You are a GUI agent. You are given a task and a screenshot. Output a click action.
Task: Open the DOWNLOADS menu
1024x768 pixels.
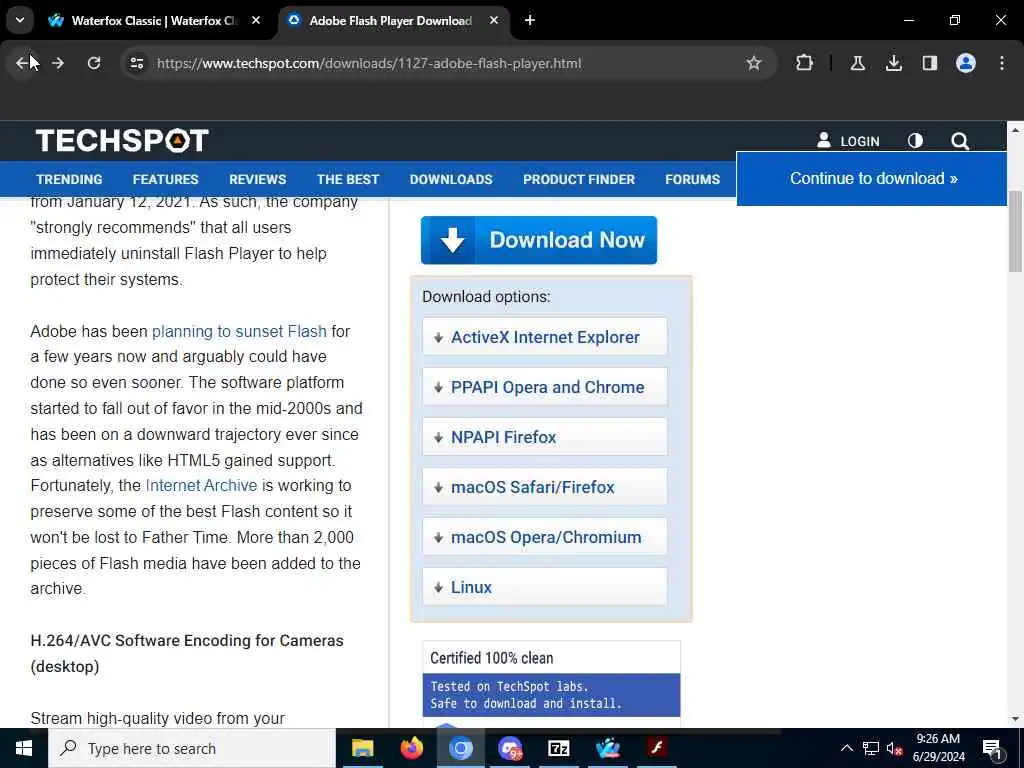(x=451, y=179)
